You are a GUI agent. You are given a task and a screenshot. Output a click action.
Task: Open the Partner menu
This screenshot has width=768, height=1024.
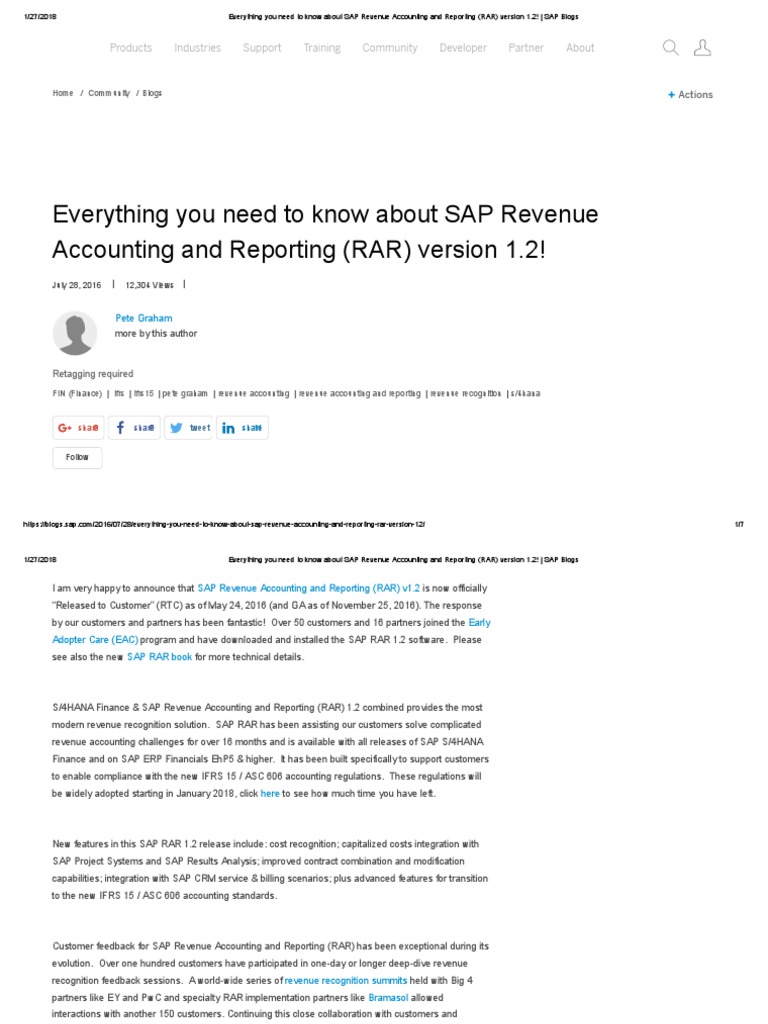(x=526, y=48)
